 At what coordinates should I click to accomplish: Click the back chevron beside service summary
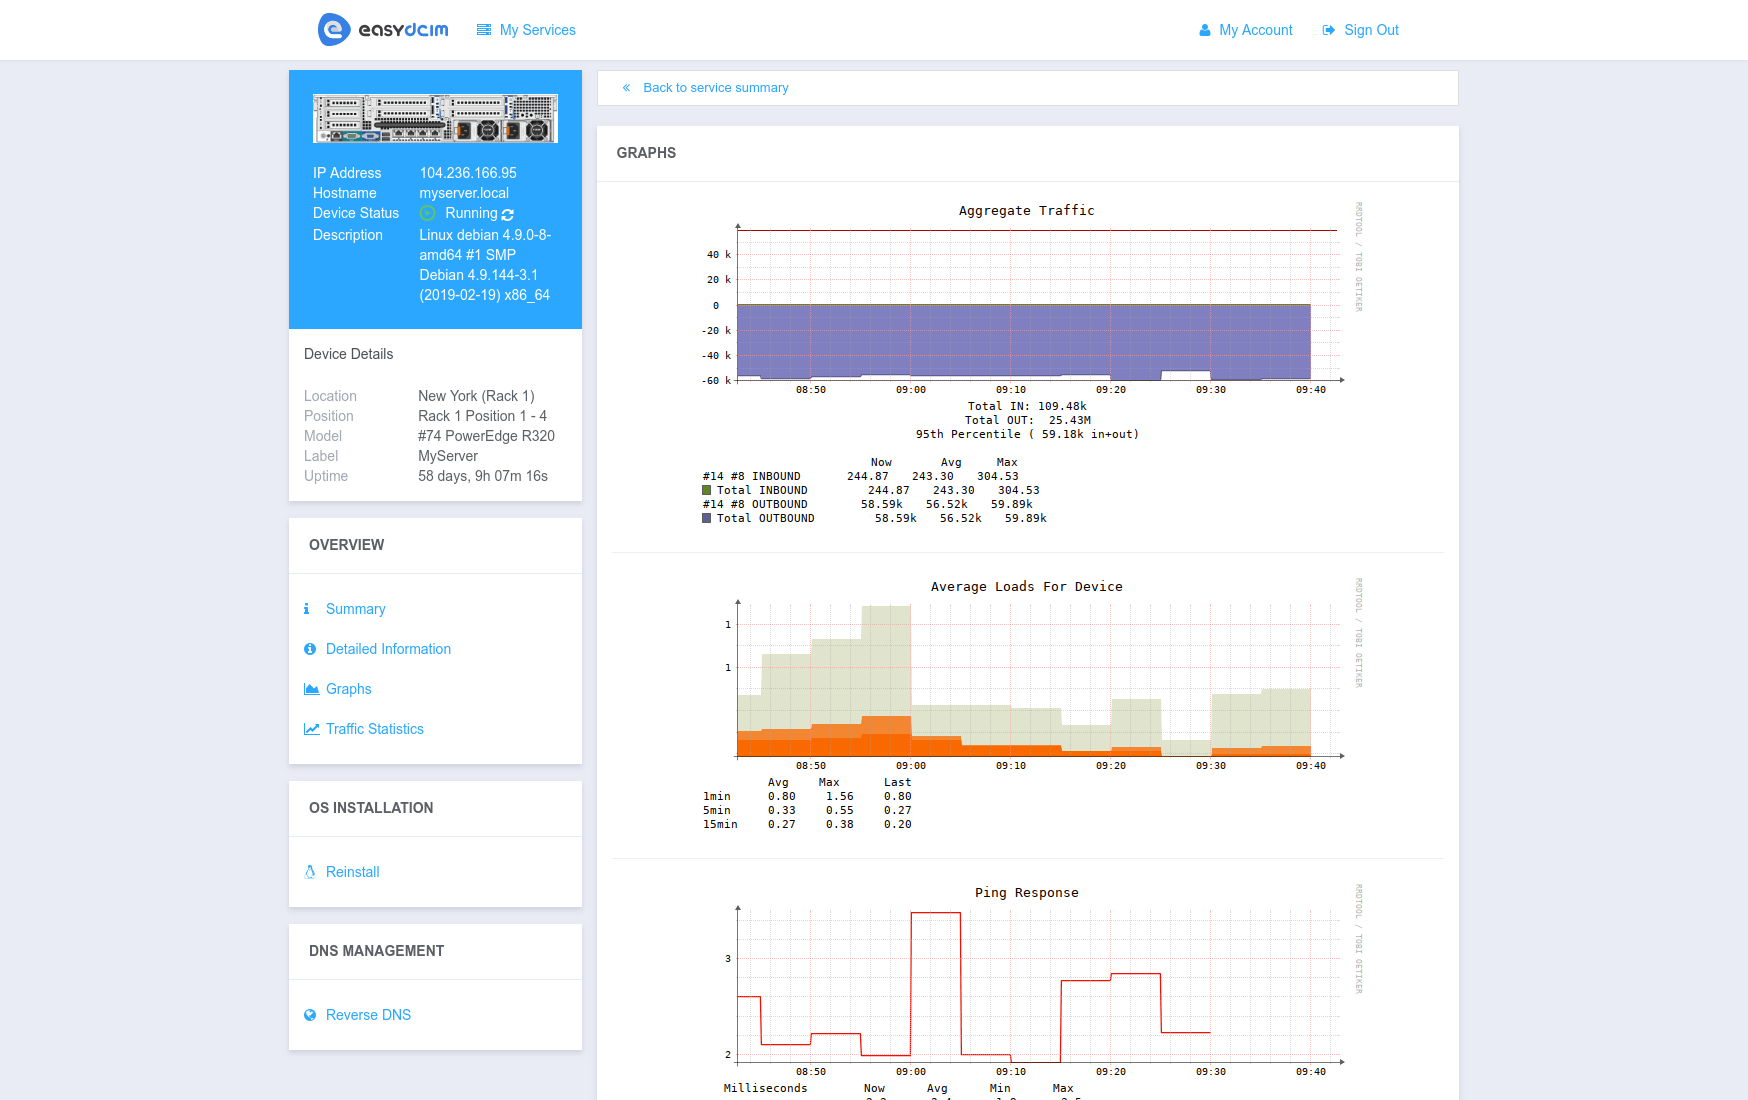pos(627,88)
